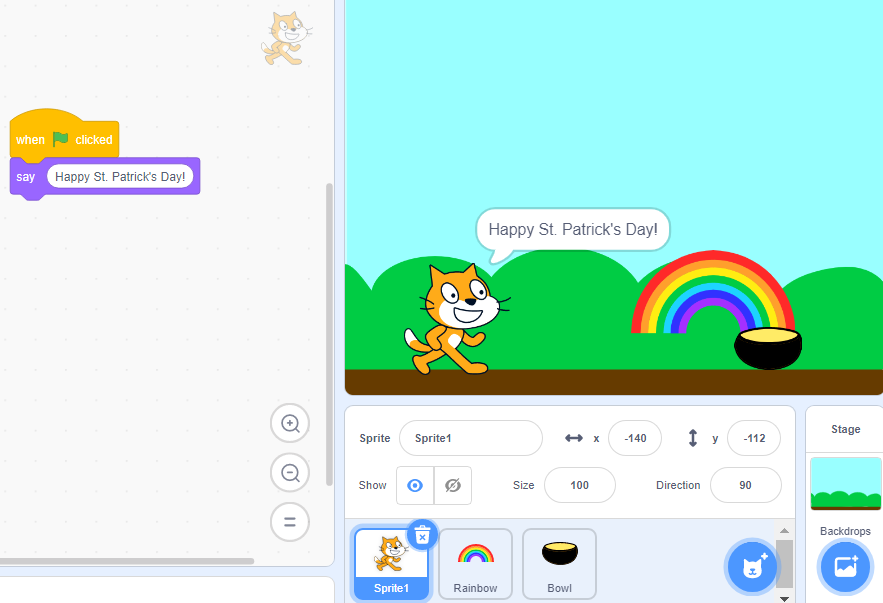Screen dimensions: 883x603
Task: Click the purple say block
Action: [x=105, y=177]
